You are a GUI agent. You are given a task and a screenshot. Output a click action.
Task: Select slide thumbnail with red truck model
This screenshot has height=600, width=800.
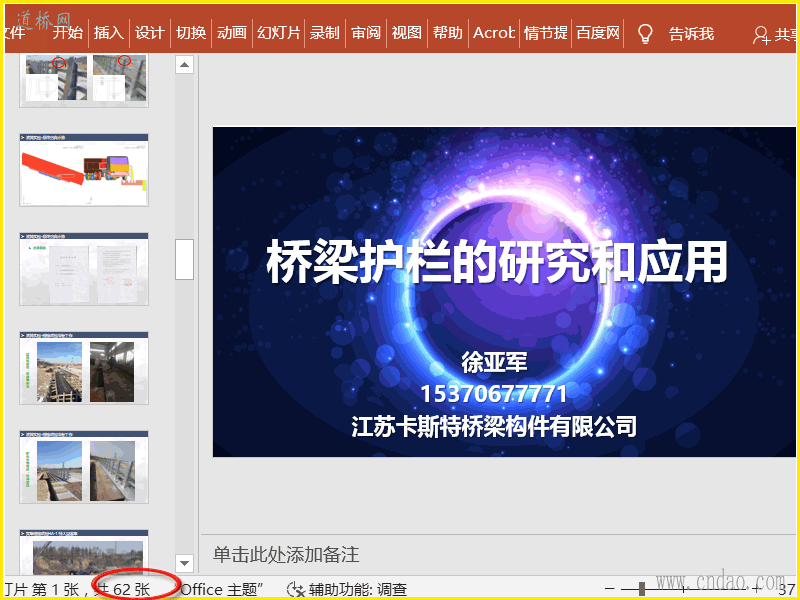tap(84, 170)
